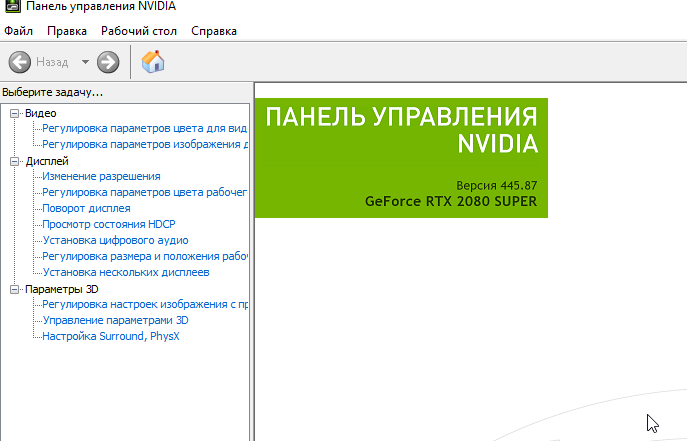Open Регулировка настроек изображения с просмотром
The image size is (687, 441).
pos(145,304)
